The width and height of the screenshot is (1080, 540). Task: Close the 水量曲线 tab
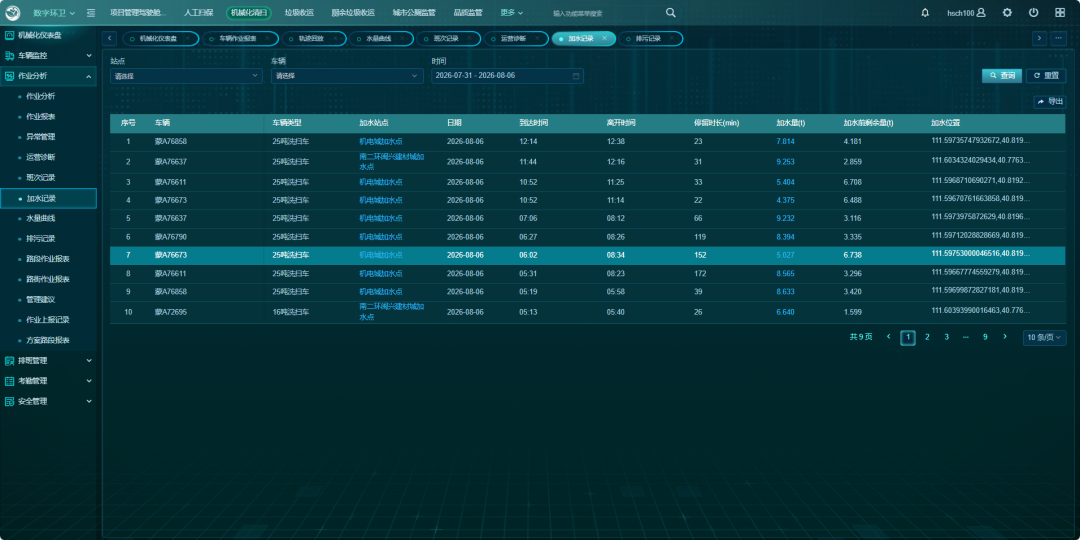click(x=403, y=39)
